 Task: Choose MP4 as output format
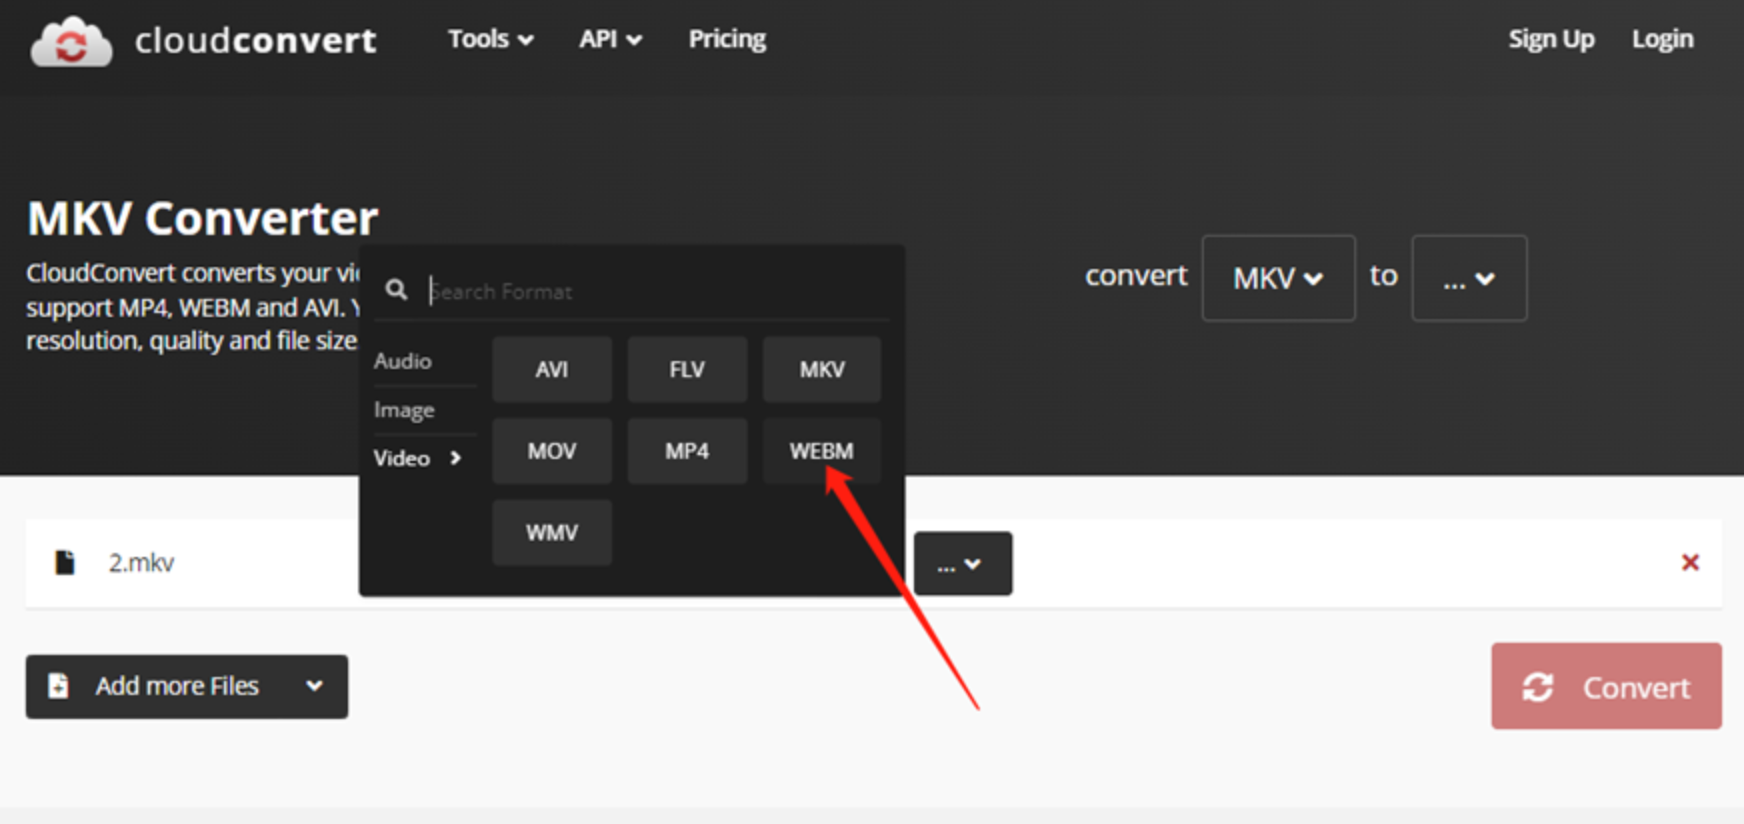coord(686,451)
